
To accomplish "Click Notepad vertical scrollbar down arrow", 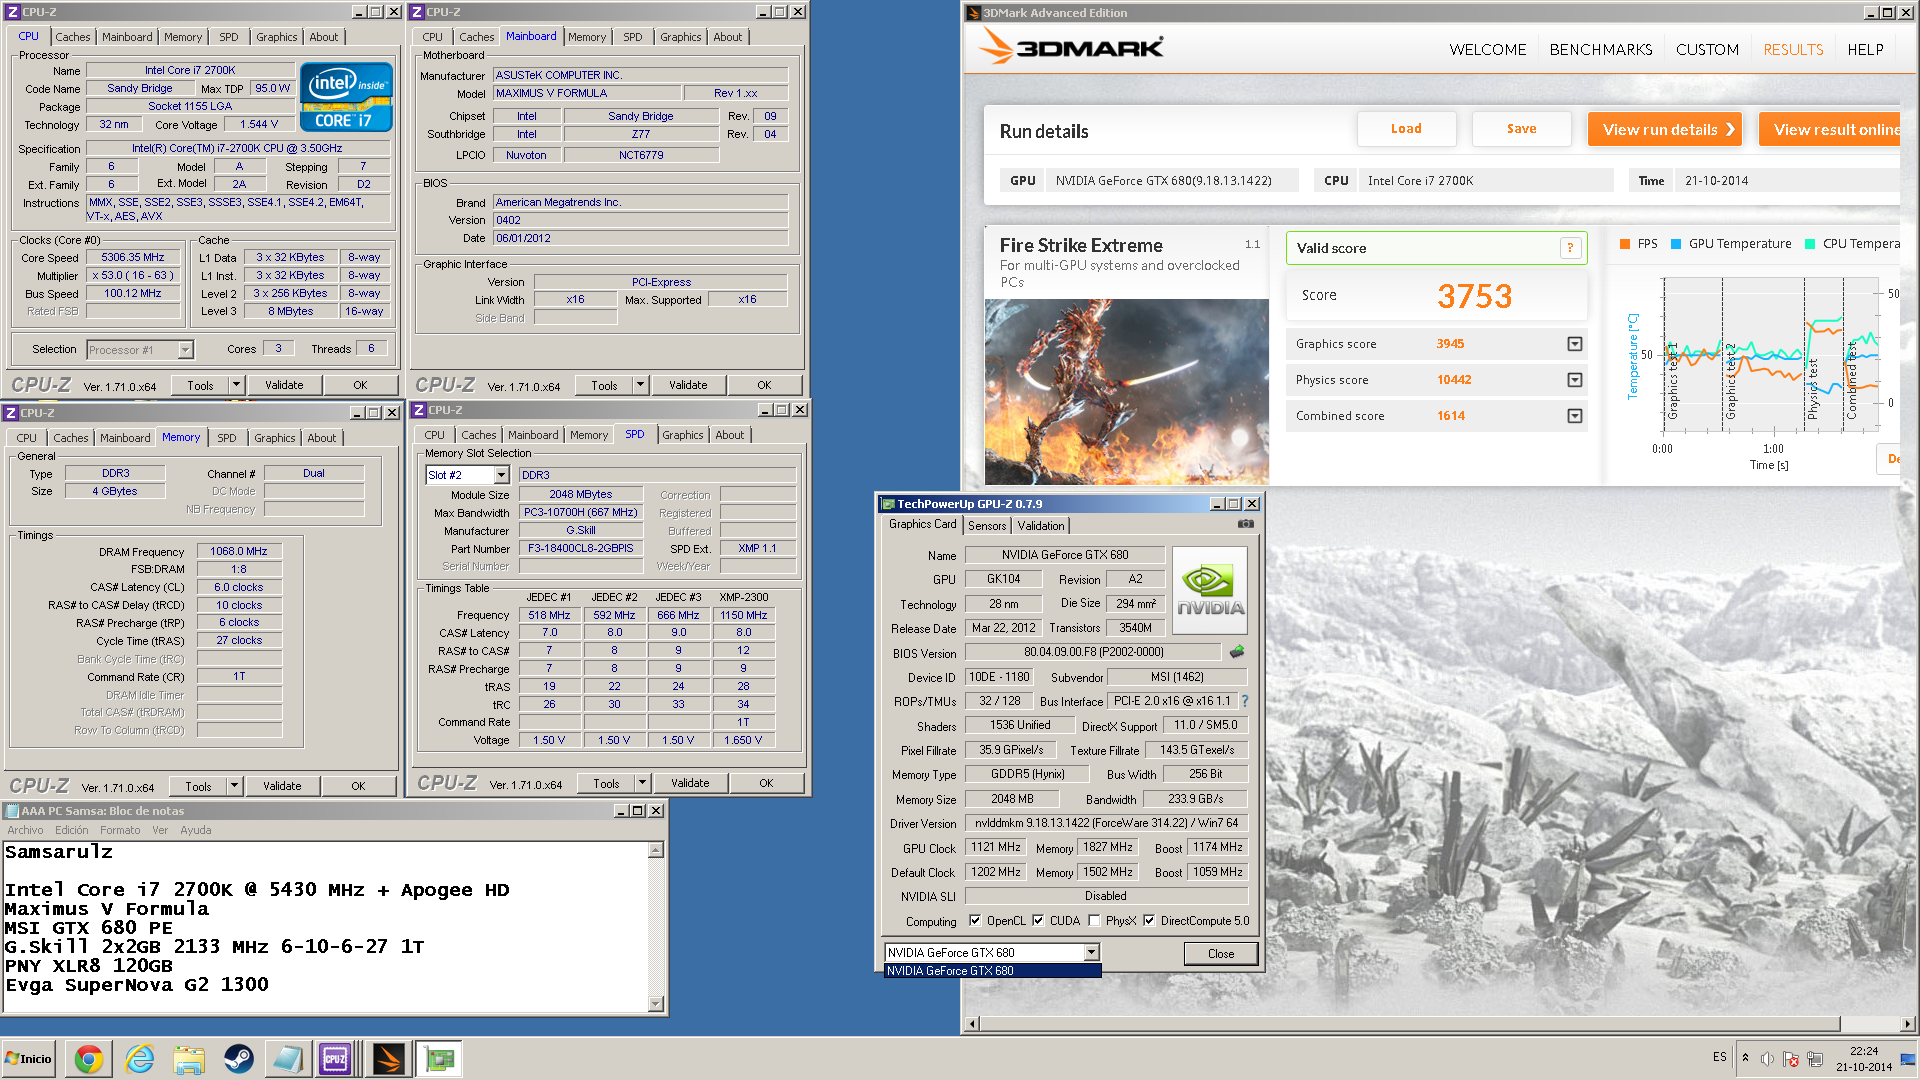I will coord(656,1003).
